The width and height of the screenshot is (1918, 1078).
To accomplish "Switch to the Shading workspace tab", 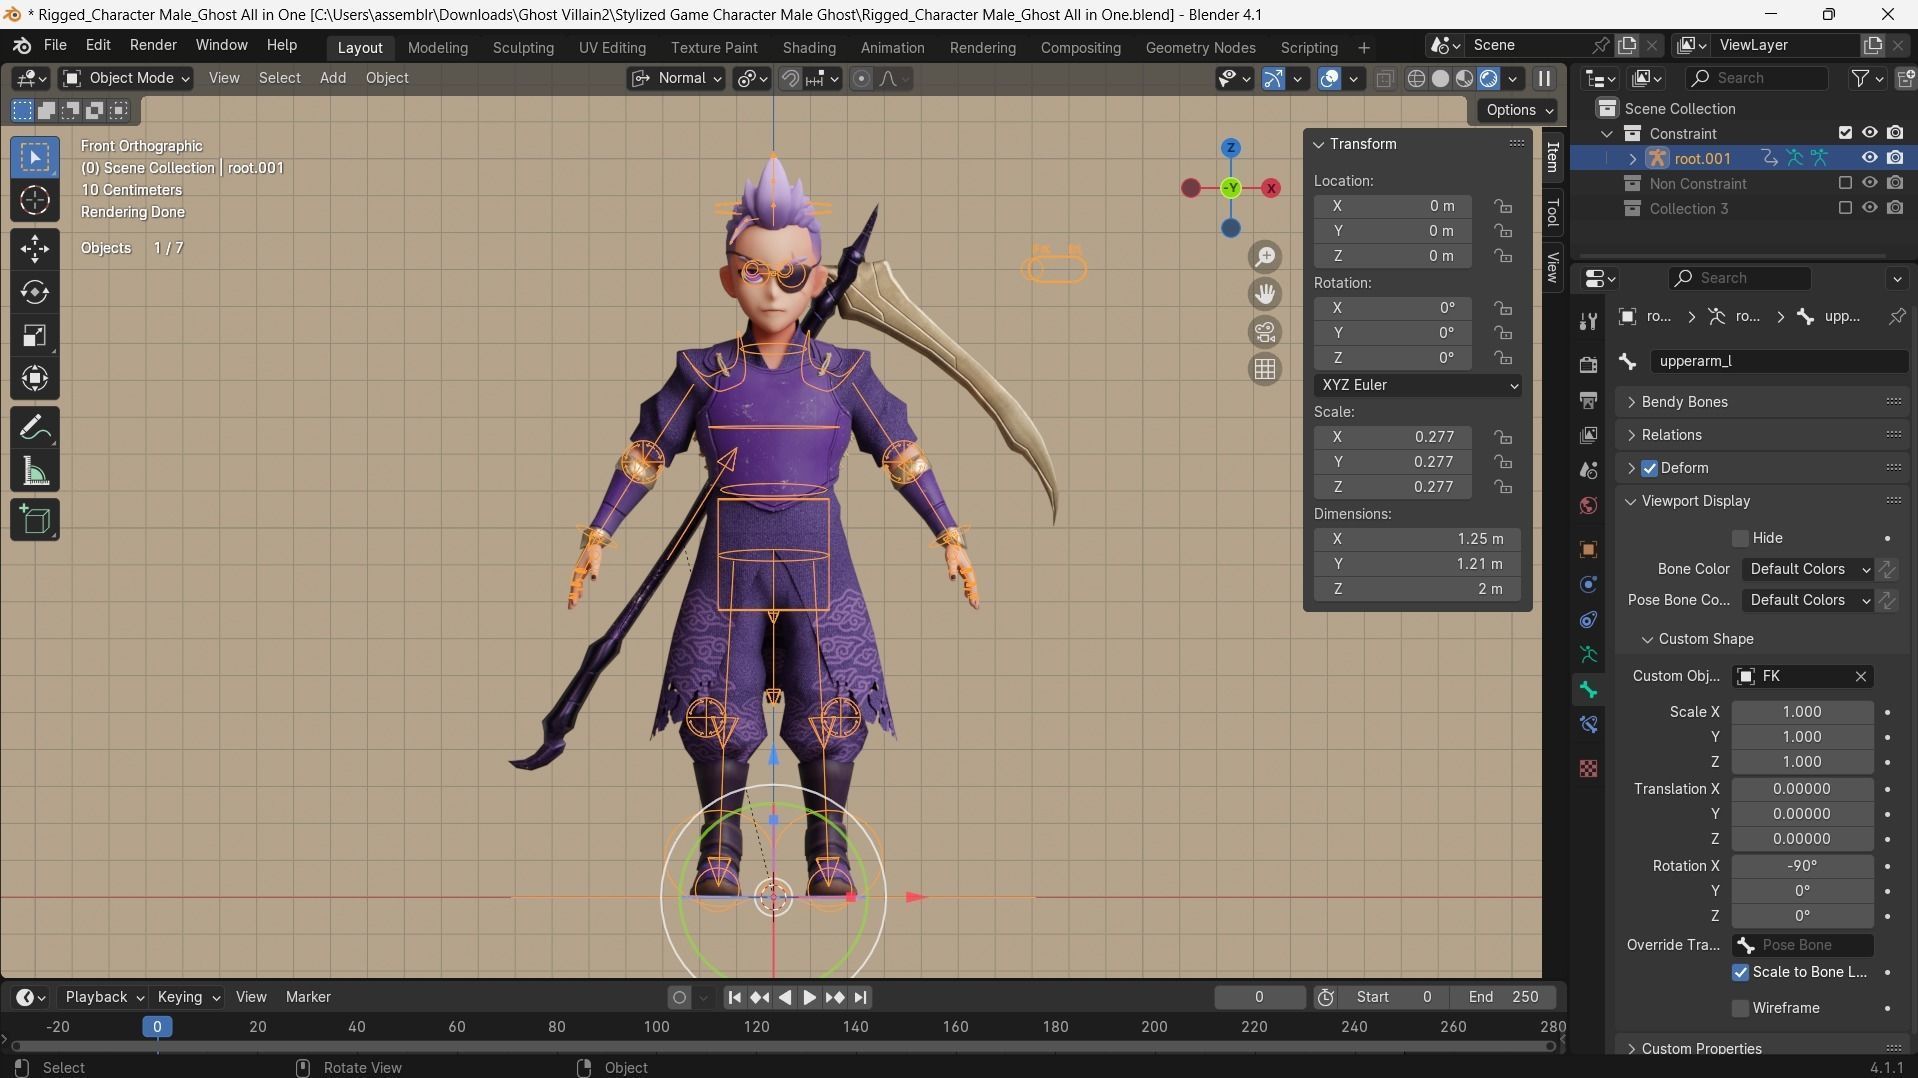I will pos(809,48).
